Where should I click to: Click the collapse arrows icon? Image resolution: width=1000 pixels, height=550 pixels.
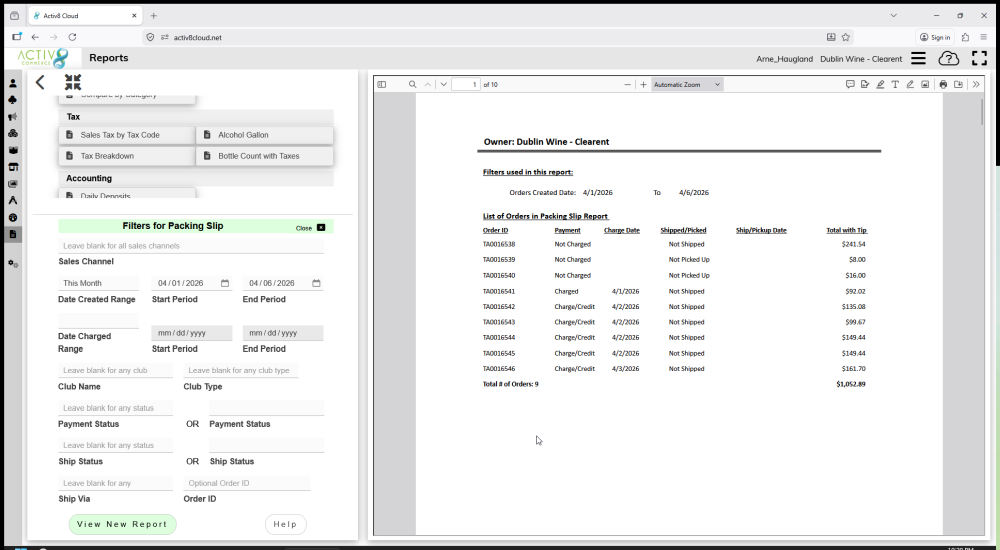[73, 82]
